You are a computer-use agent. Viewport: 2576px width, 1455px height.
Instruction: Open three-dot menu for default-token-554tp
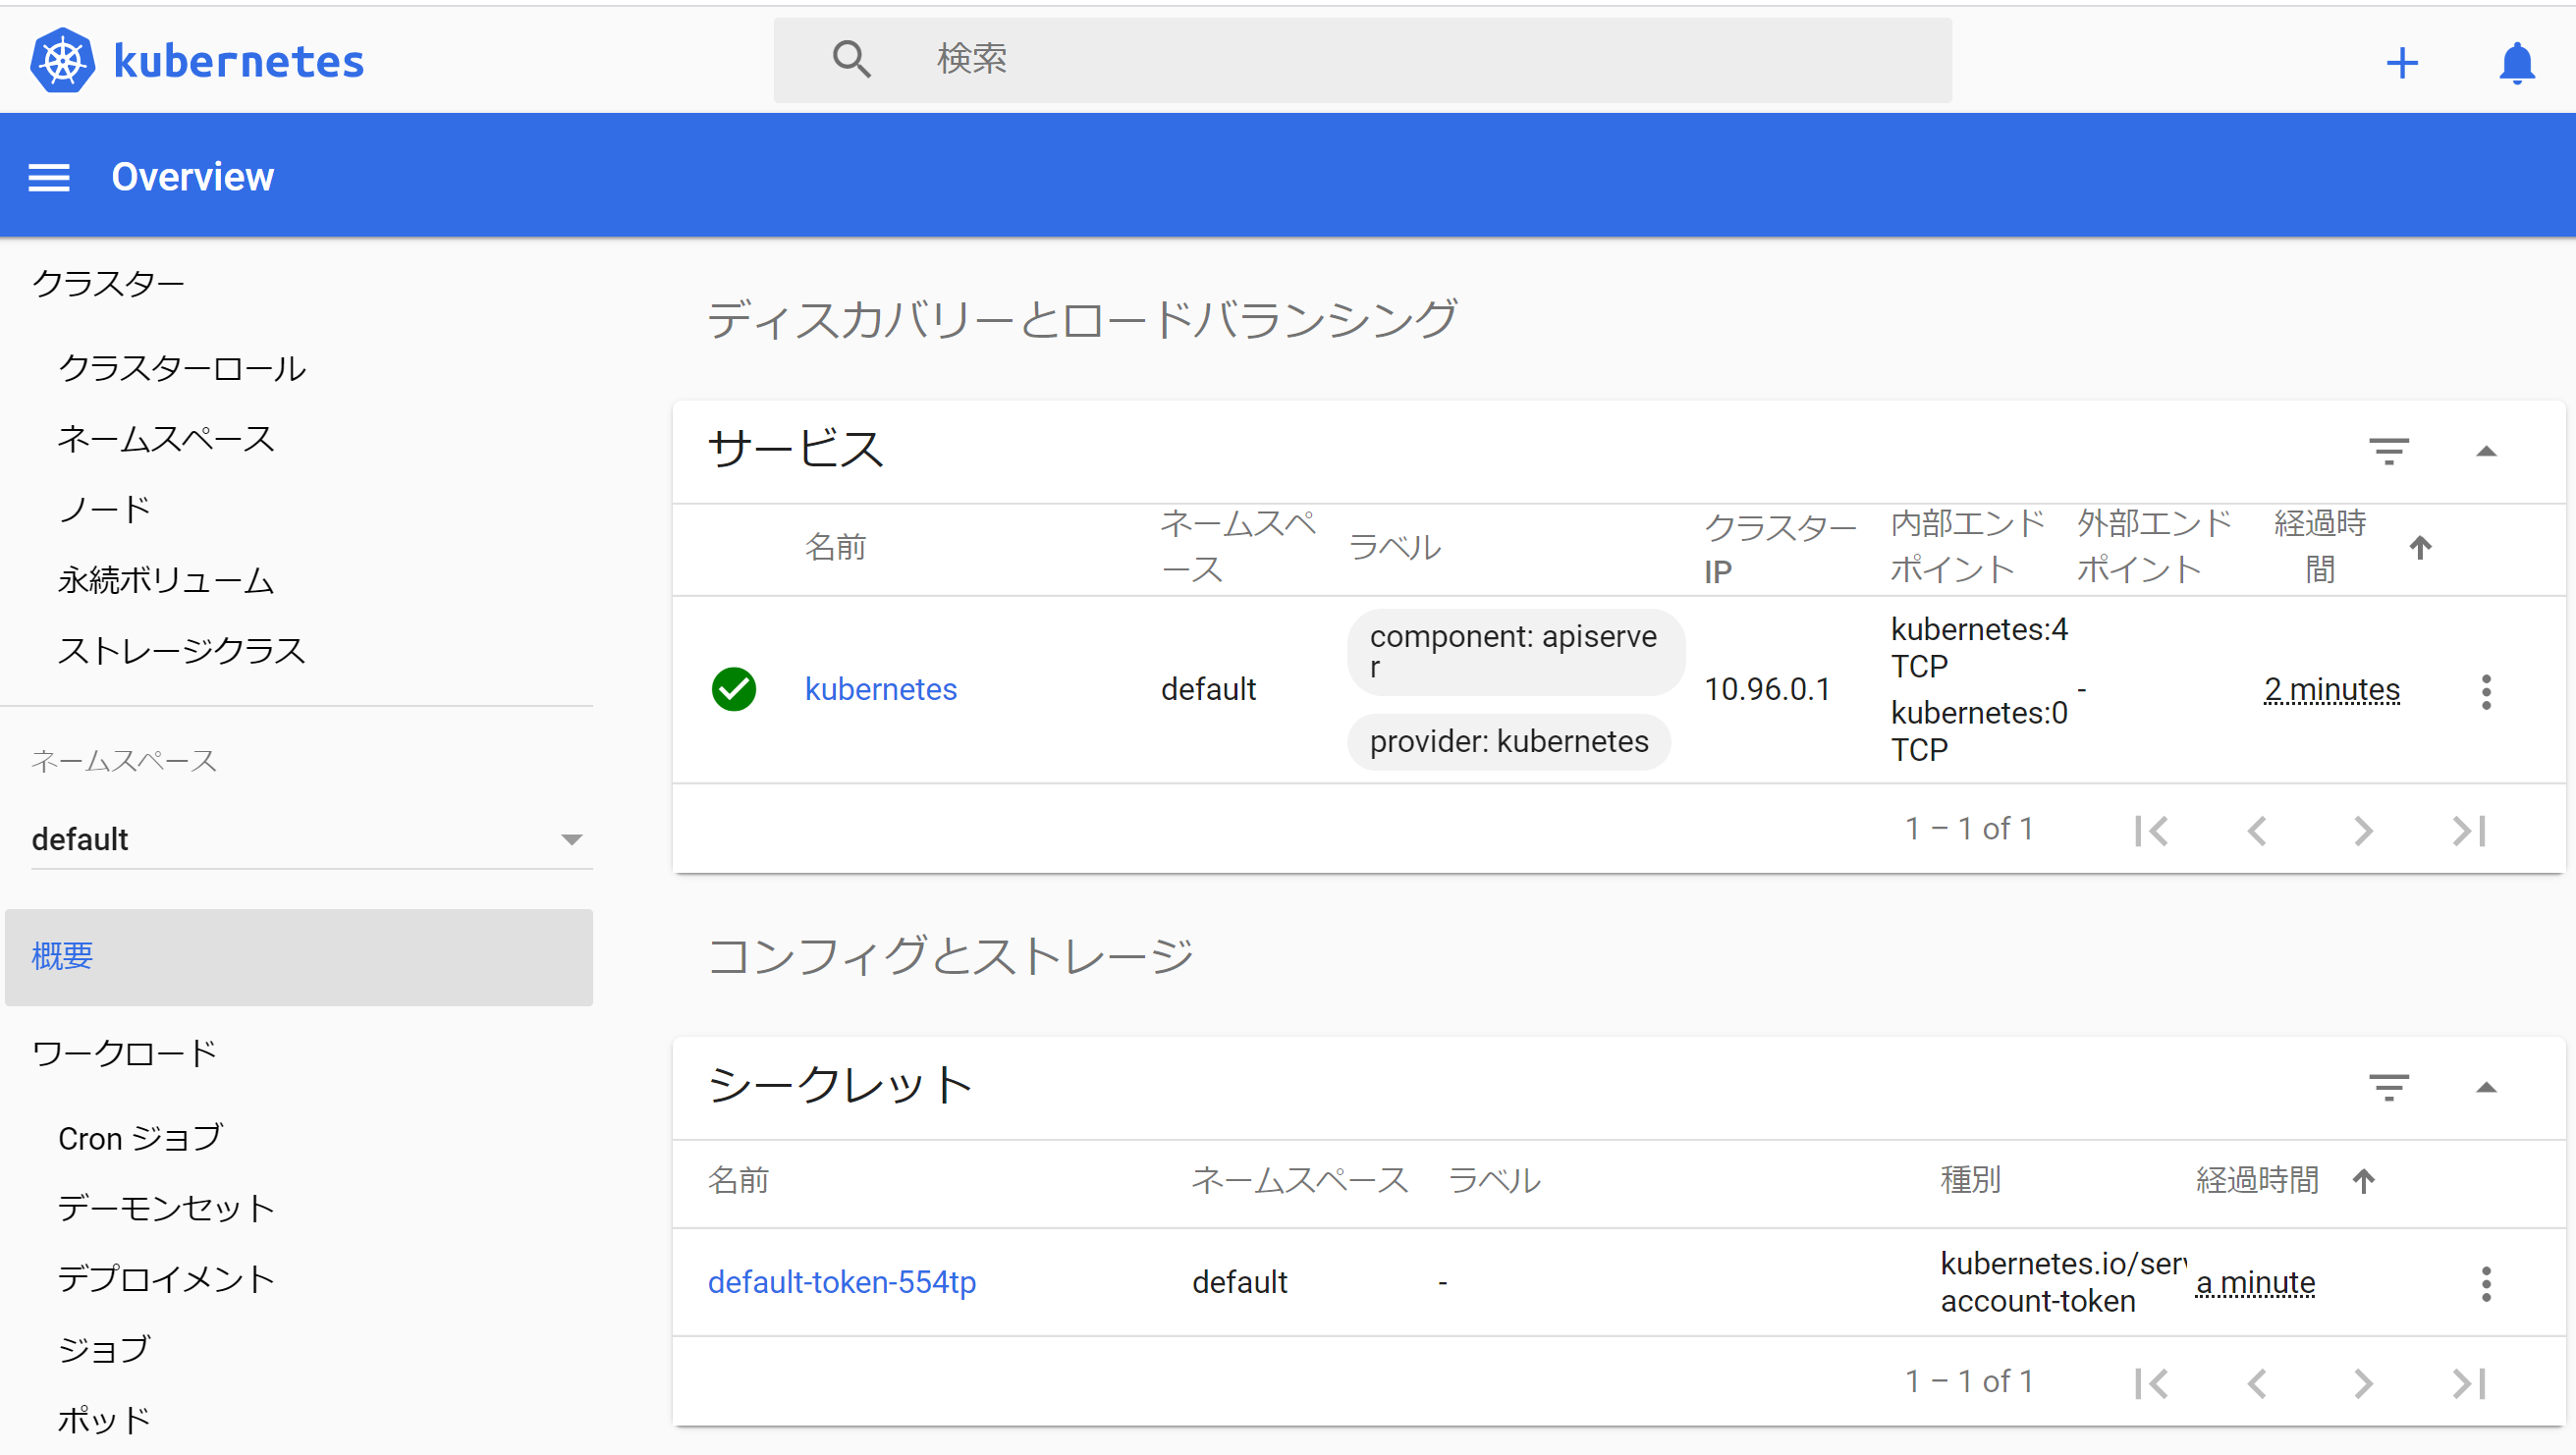[x=2485, y=1283]
